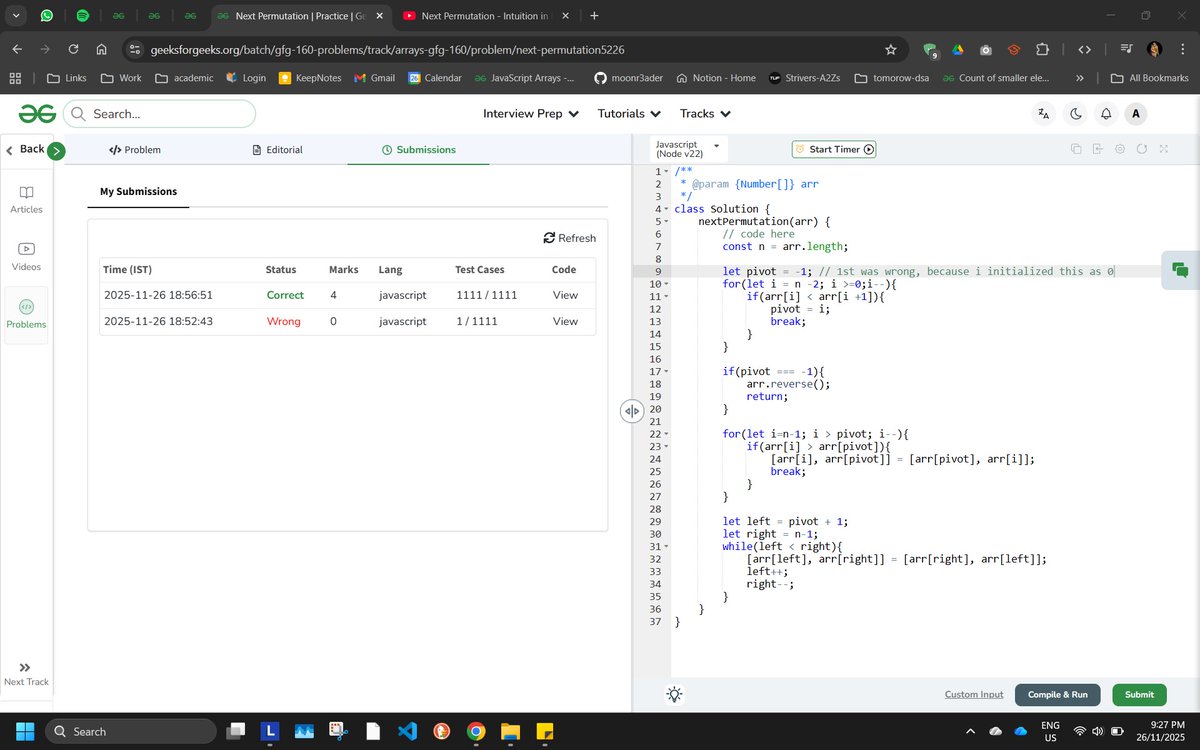Refresh the submissions list

[x=570, y=238]
